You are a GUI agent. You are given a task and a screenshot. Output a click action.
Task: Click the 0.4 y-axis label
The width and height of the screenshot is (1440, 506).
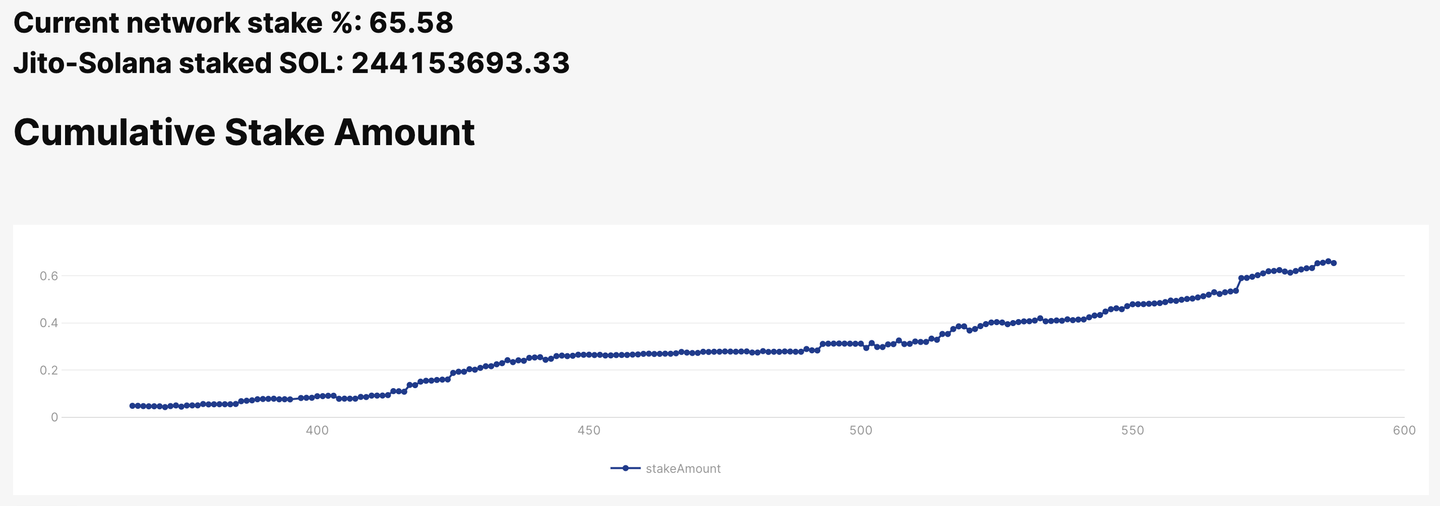(x=50, y=323)
